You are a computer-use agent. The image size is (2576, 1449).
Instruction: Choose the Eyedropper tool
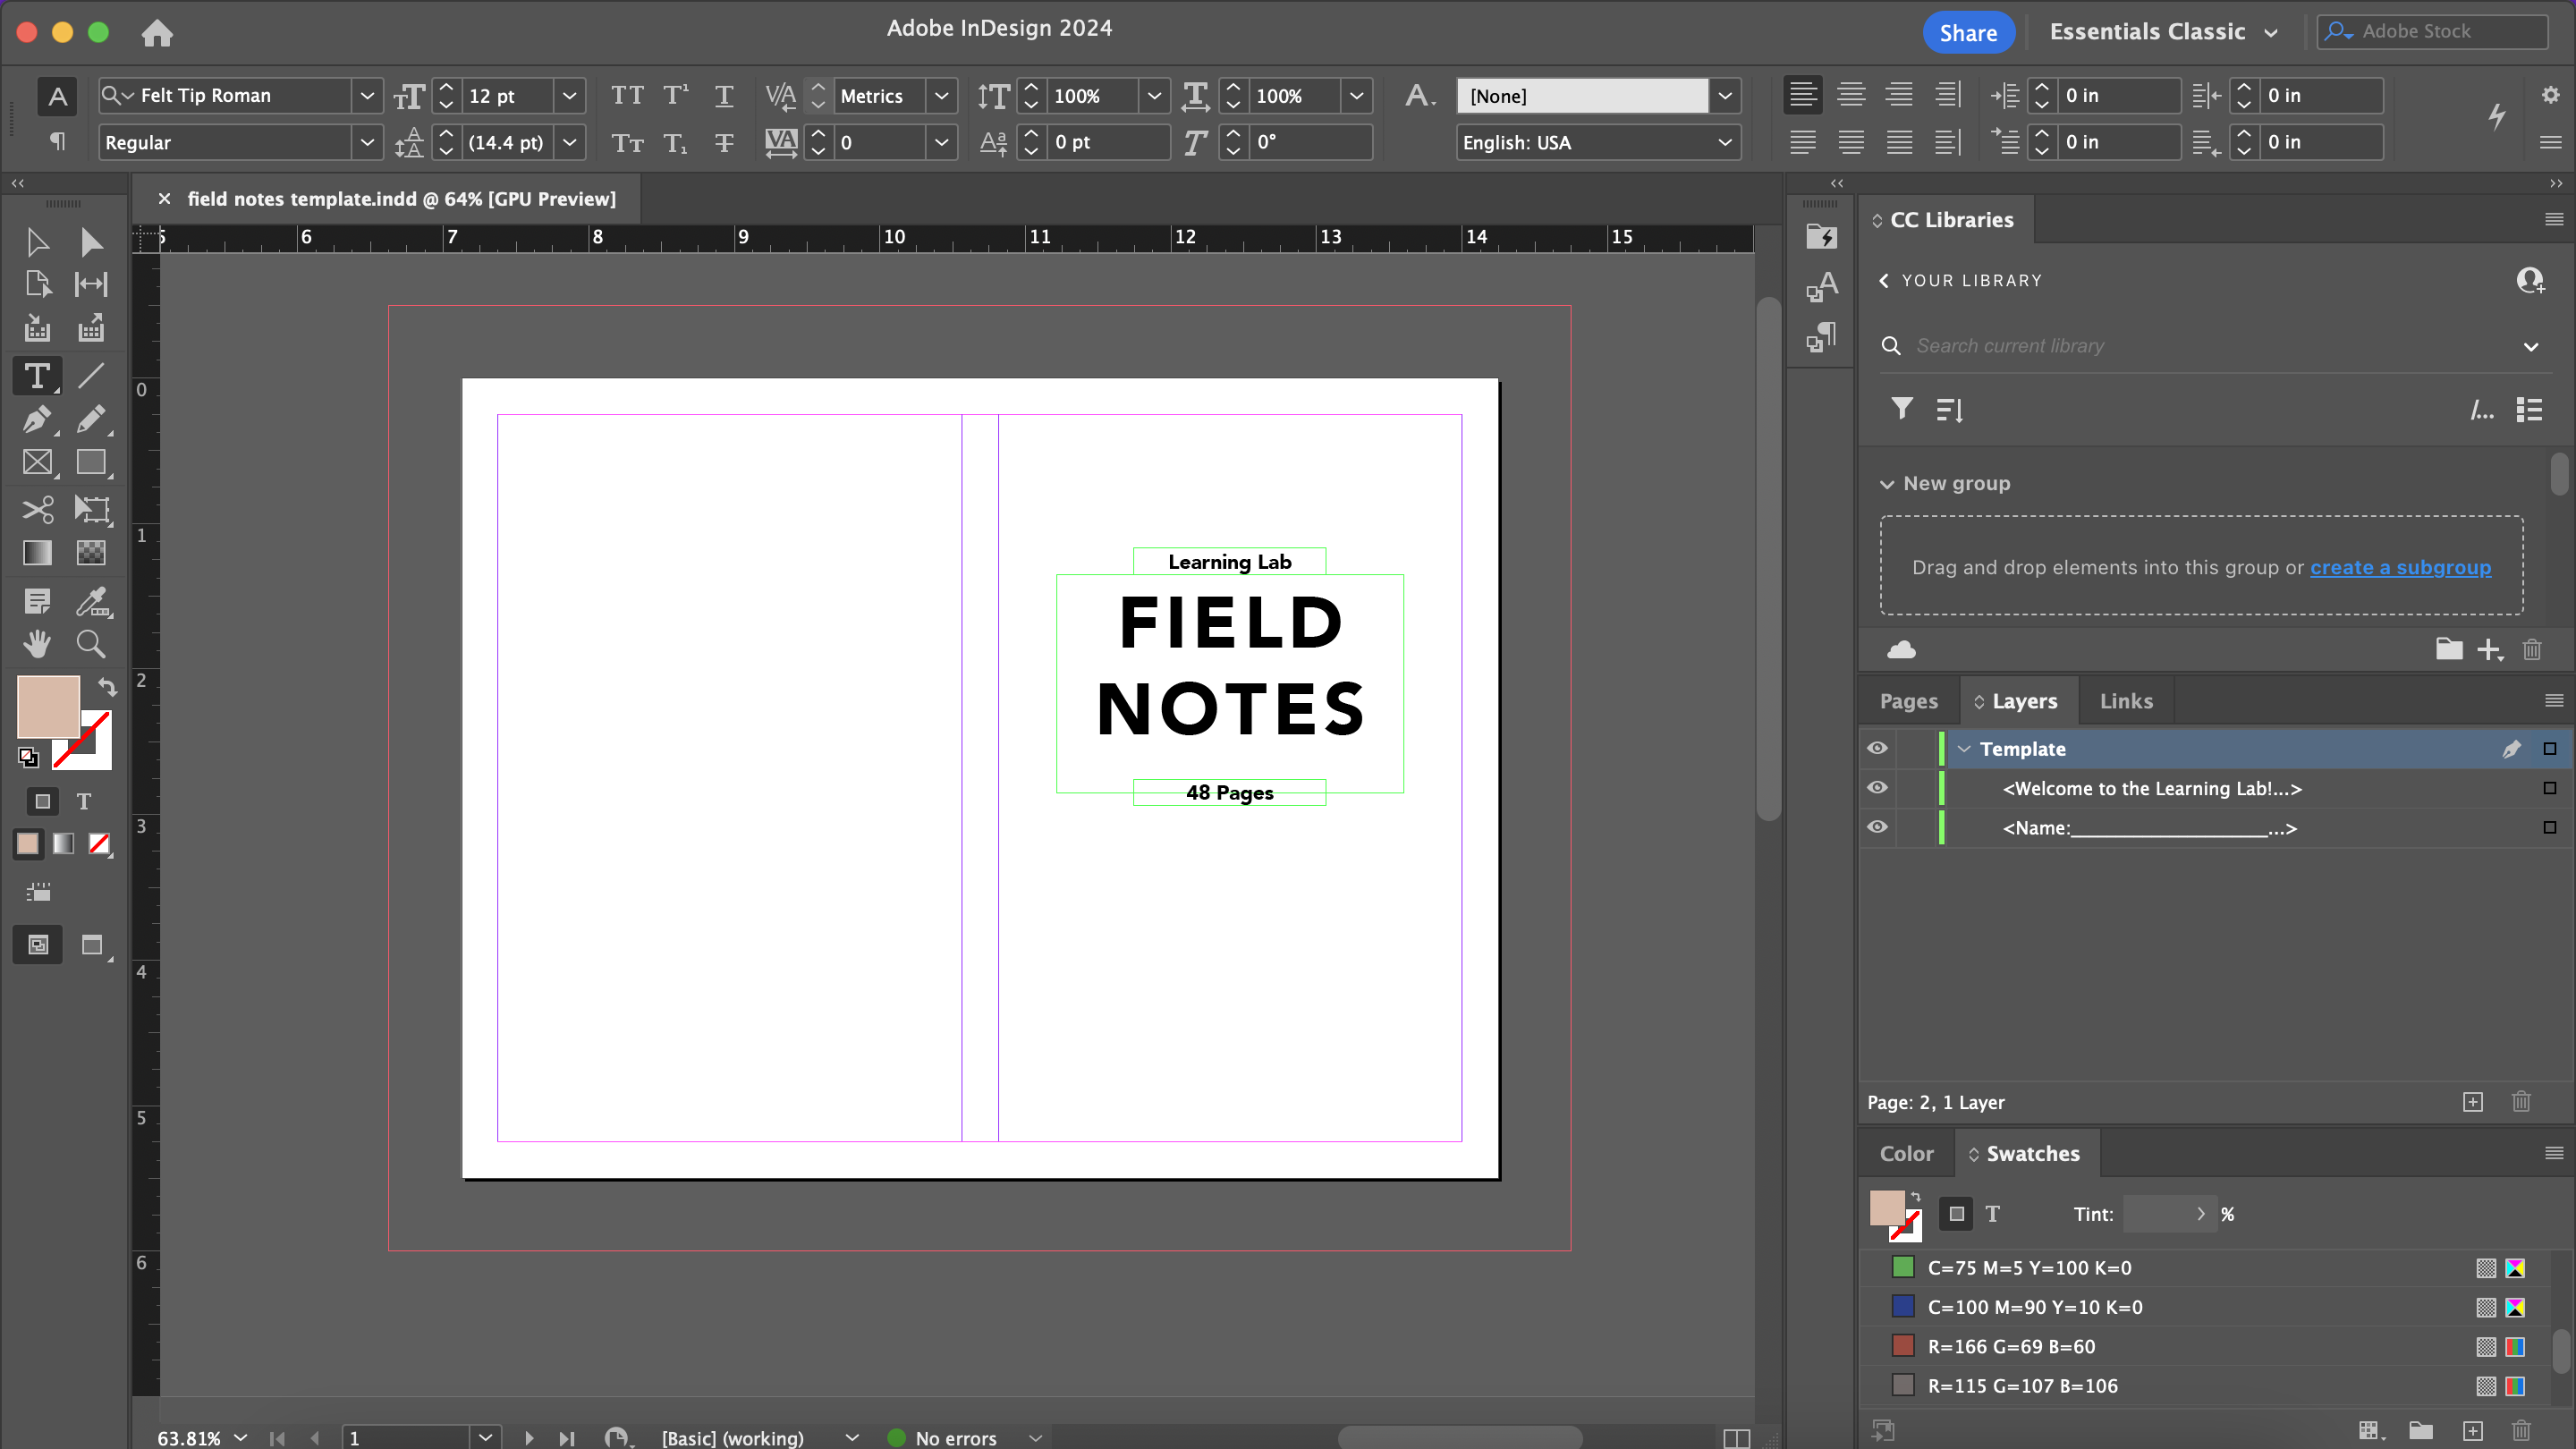(x=92, y=600)
